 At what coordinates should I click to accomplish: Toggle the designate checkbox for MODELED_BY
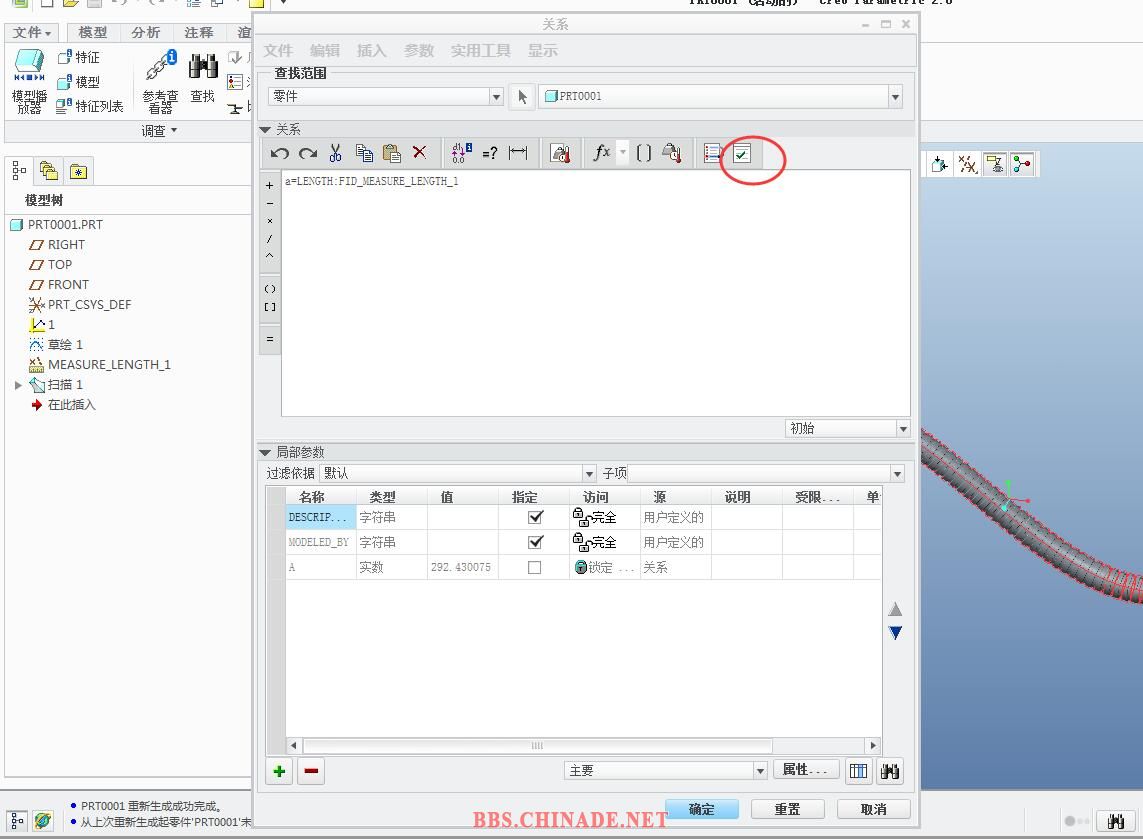[x=535, y=542]
